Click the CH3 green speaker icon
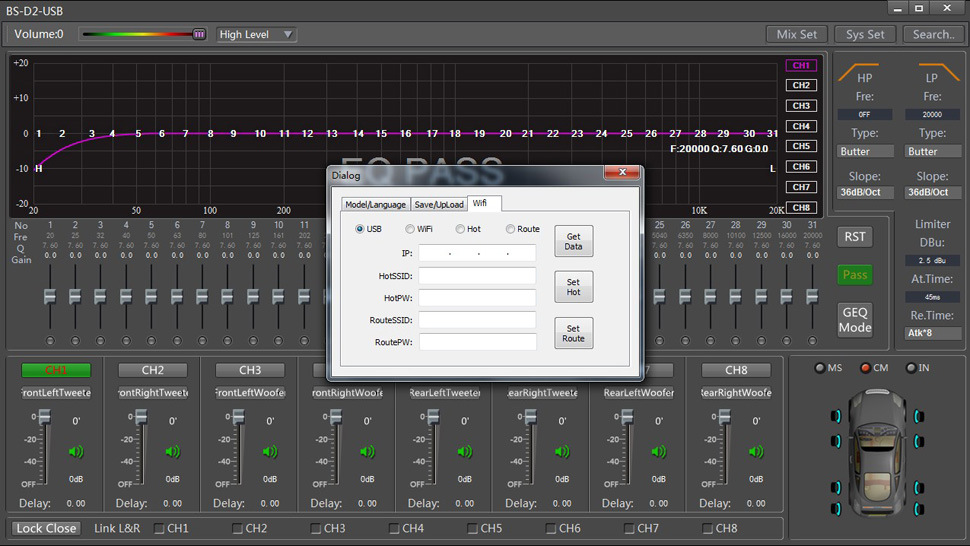This screenshot has width=970, height=546. pyautogui.click(x=271, y=452)
